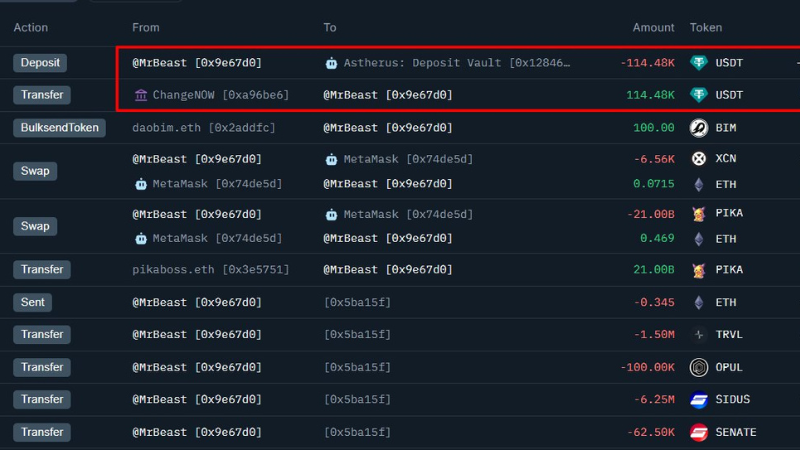Click the OPUL token icon
The width and height of the screenshot is (800, 450).
(698, 367)
